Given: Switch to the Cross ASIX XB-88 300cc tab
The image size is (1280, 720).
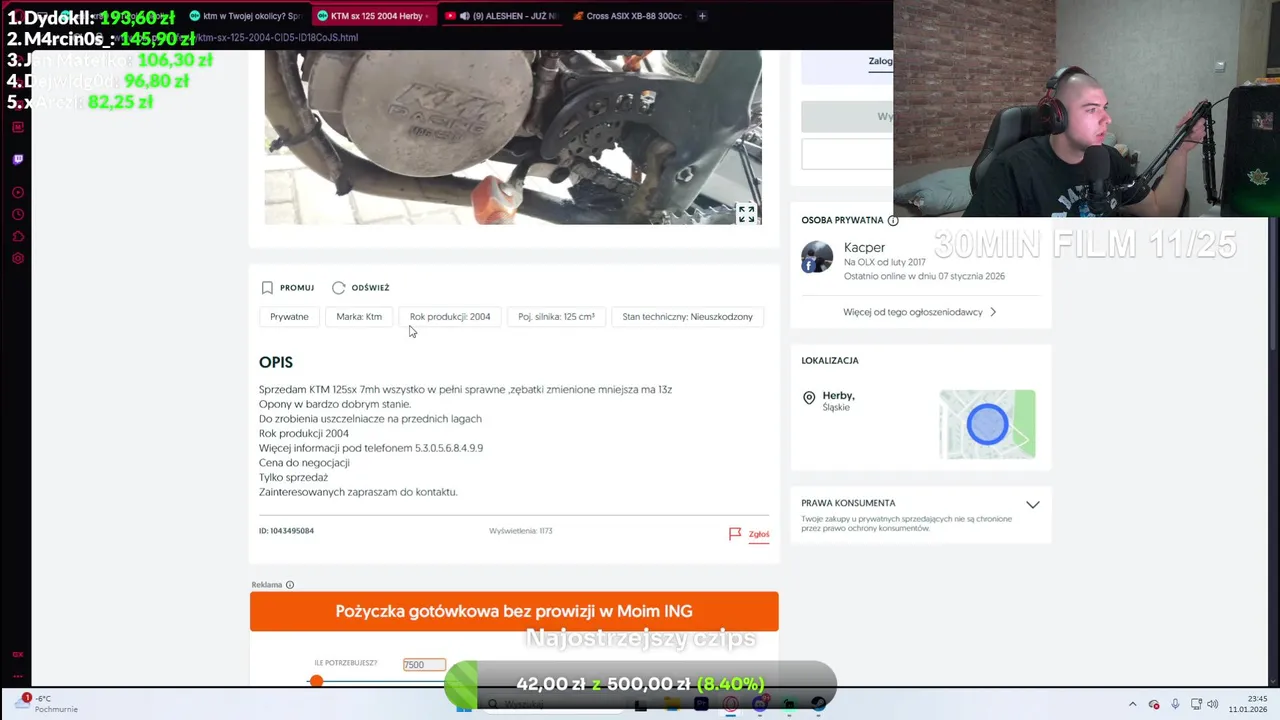Looking at the screenshot, I should (628, 16).
